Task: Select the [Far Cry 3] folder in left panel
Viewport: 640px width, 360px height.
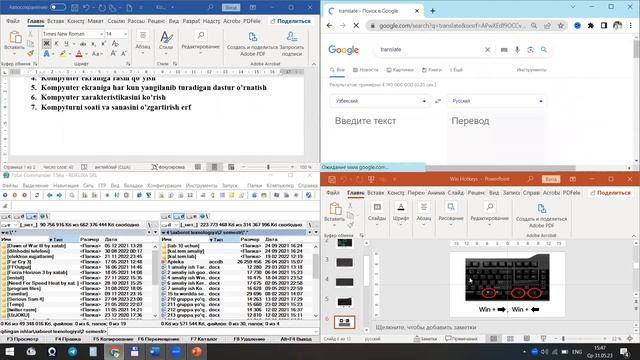Action: coord(20,262)
